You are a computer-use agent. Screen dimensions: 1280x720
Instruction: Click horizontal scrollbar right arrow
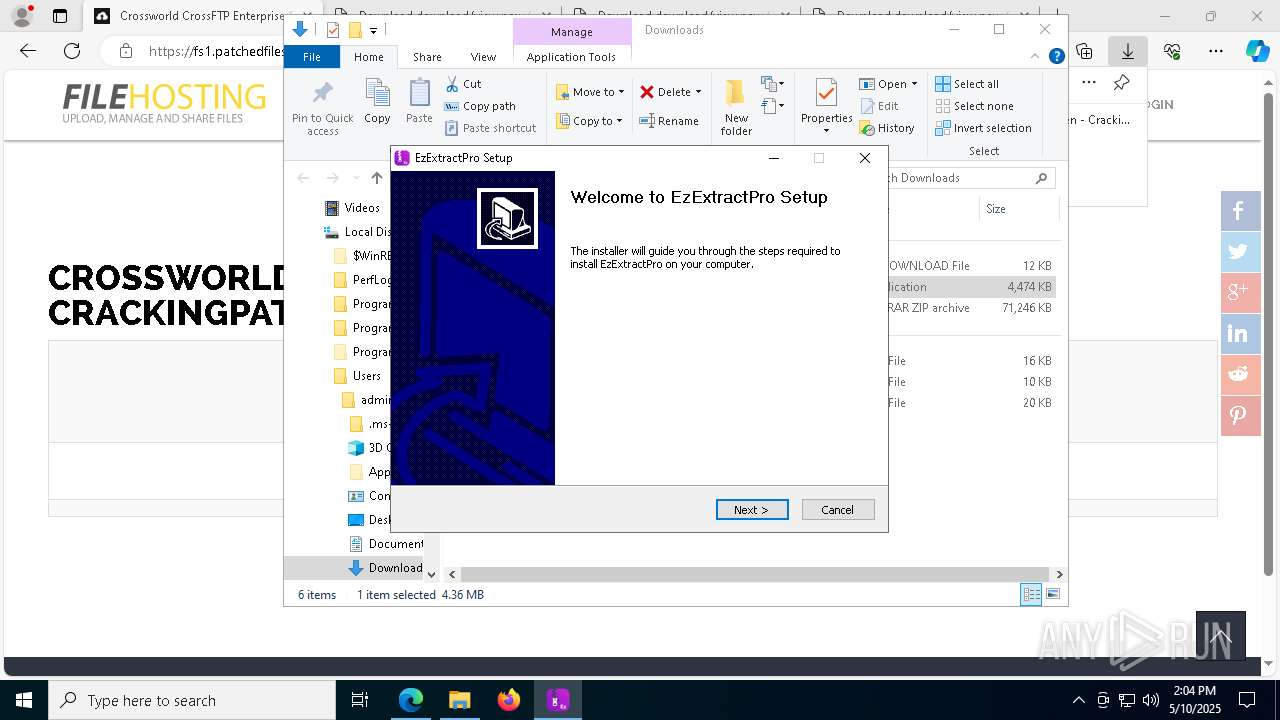(x=1059, y=574)
